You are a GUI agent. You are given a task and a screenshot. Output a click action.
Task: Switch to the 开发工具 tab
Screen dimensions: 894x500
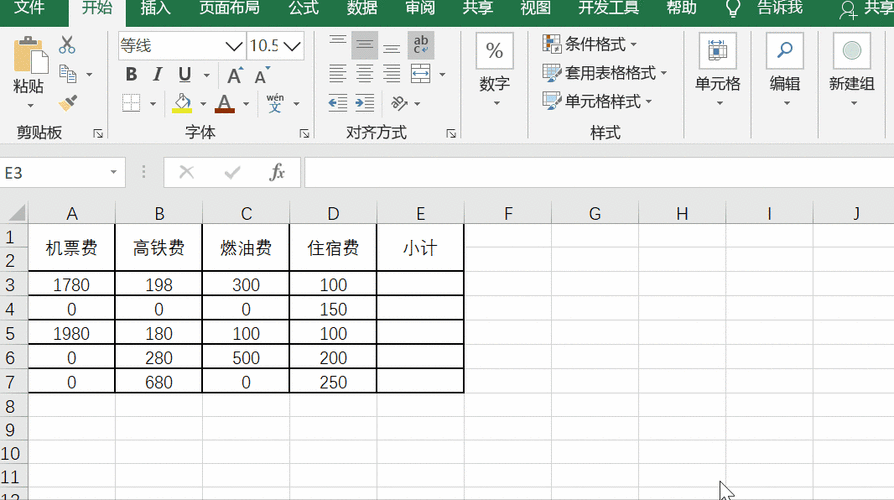point(608,8)
